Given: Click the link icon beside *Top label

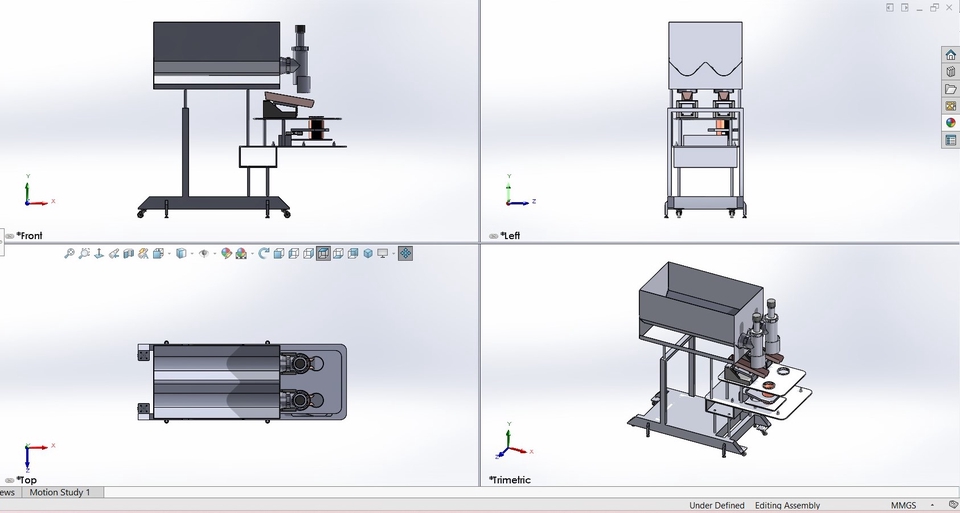Looking at the screenshot, I should pos(10,481).
